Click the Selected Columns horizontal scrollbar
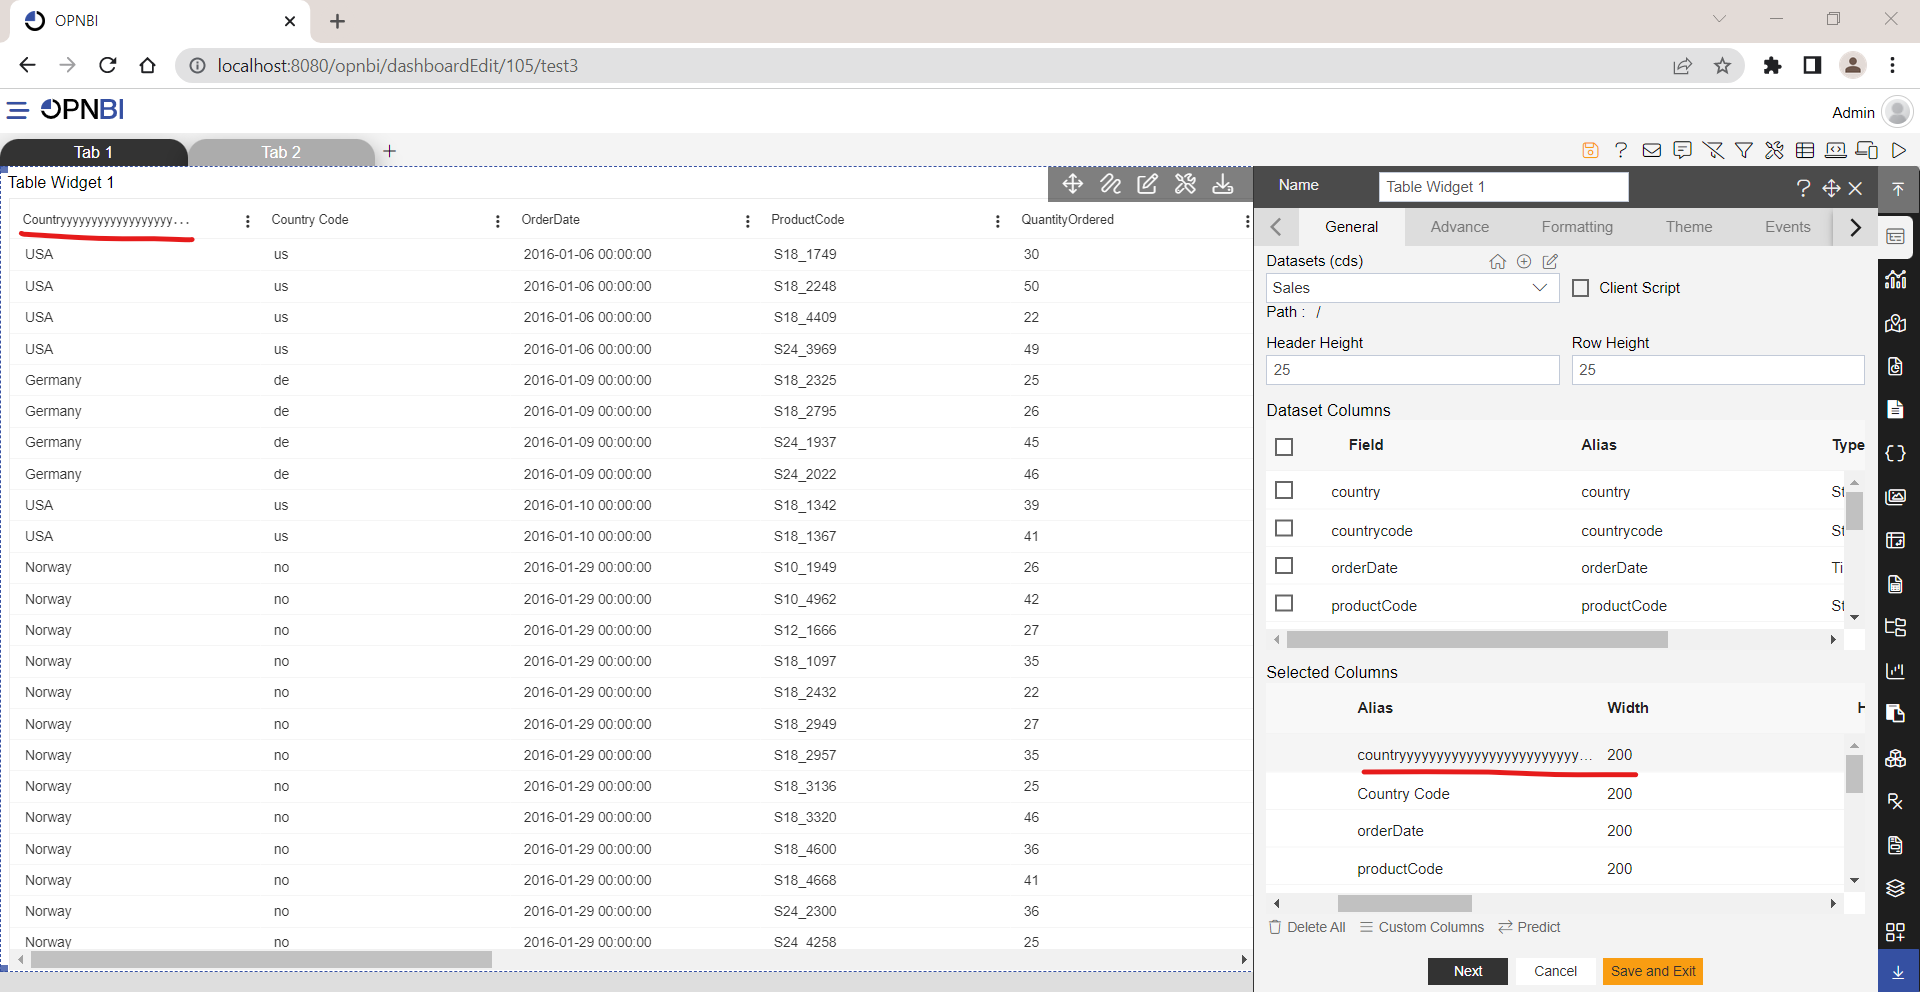The width and height of the screenshot is (1920, 992). point(1404,903)
